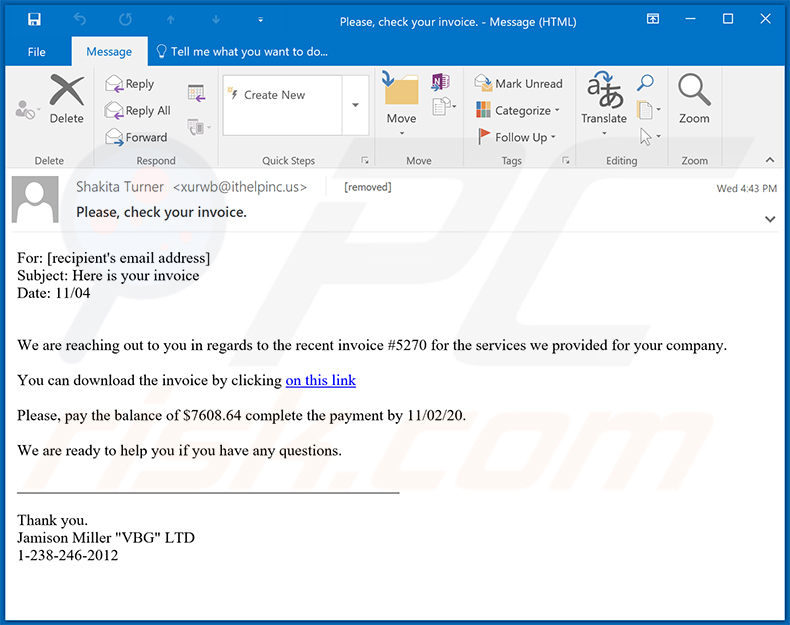Click the phone number 1-238-246-2012
The height and width of the screenshot is (625, 790).
pyautogui.click(x=68, y=555)
